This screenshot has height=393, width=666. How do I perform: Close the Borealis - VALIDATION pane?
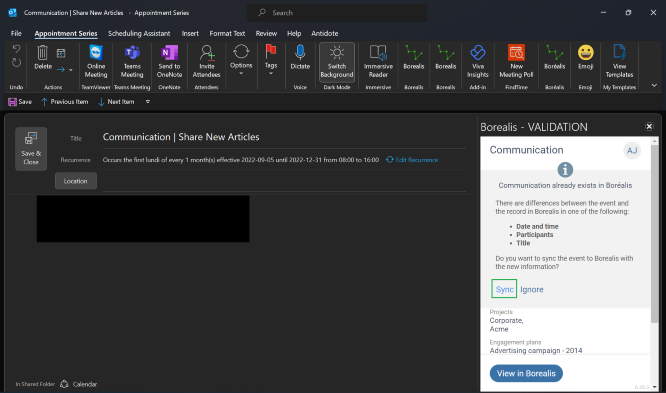click(649, 127)
